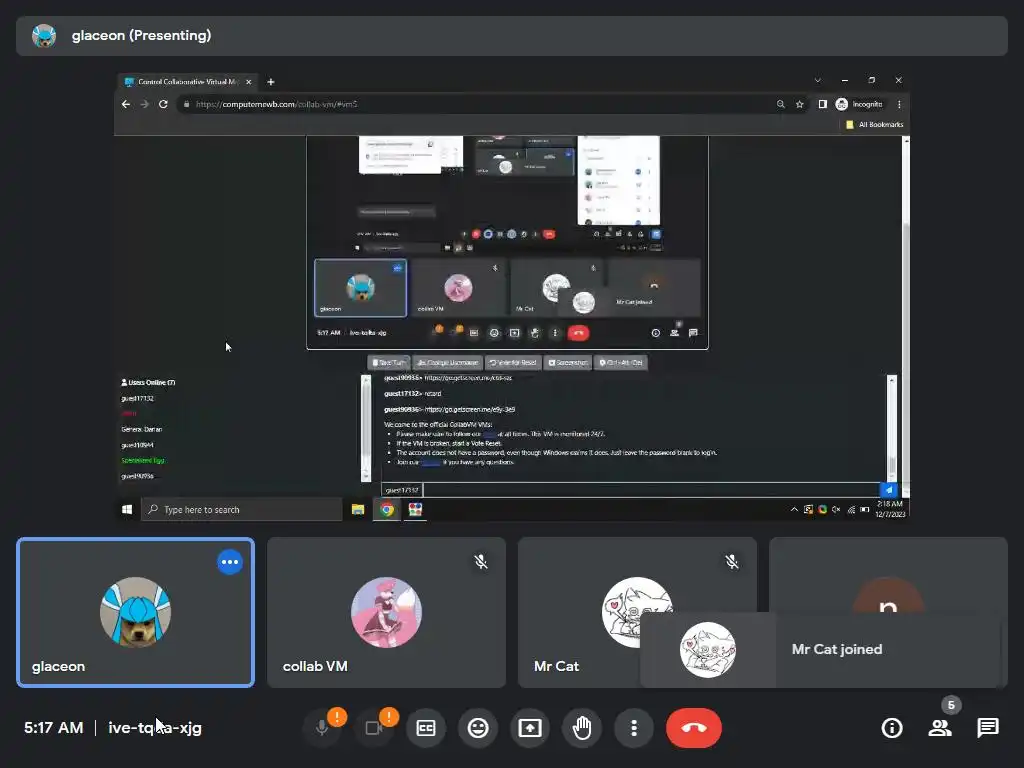Toggle Chrome side panel icon

coord(823,104)
